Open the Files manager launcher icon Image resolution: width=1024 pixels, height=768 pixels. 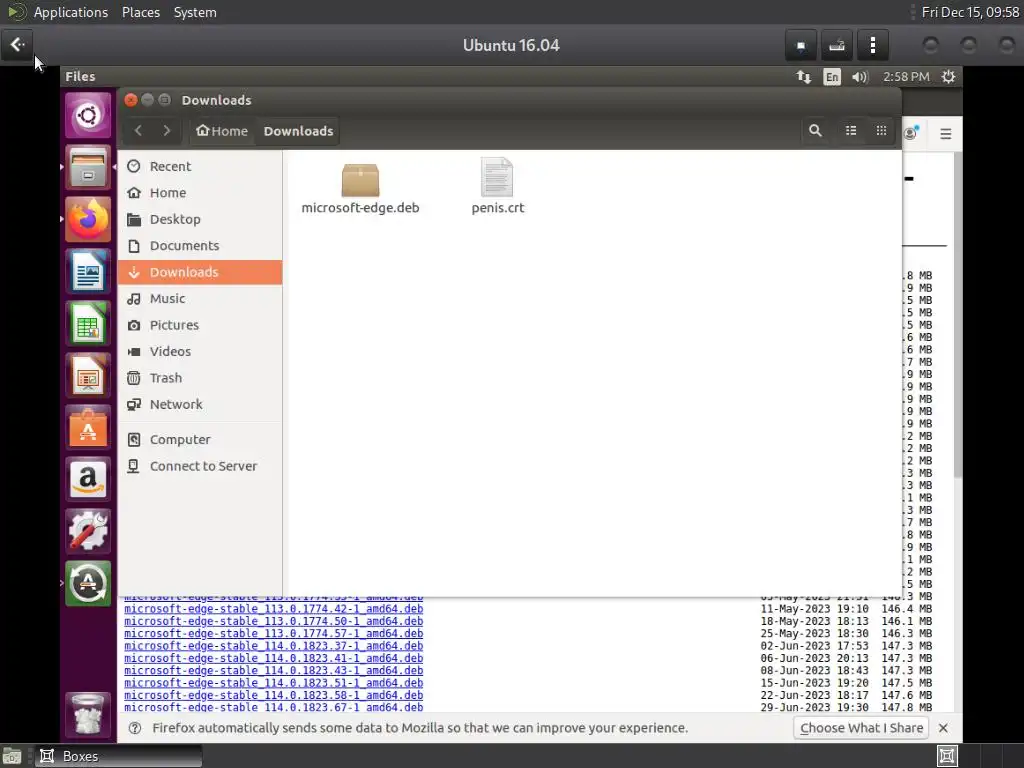88,167
